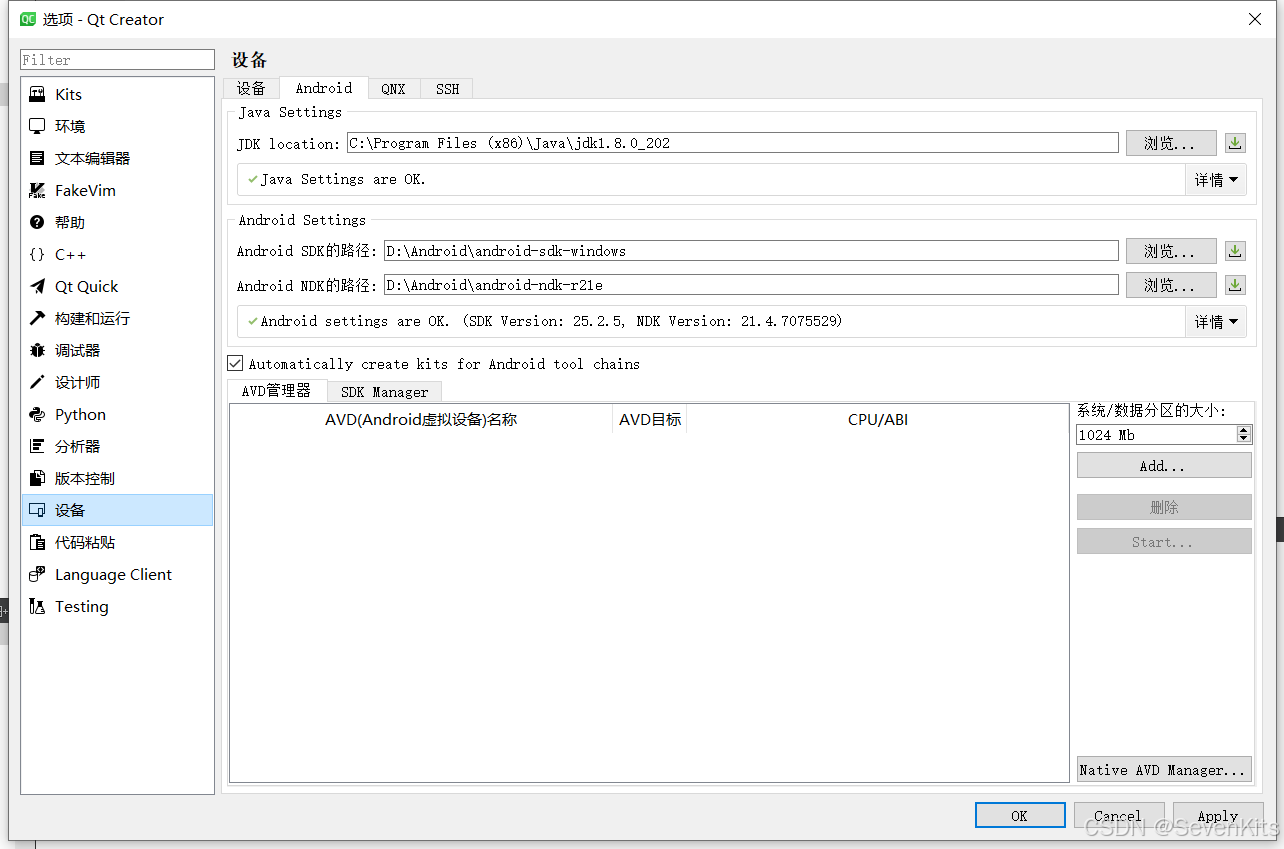
Task: Toggle Automatically create kits checkbox
Action: tap(235, 363)
